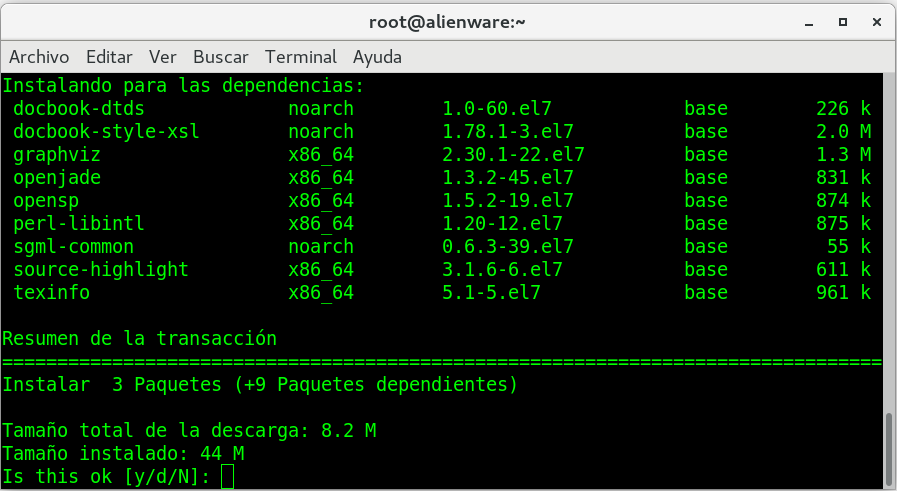Maximize the terminal window

843,21
